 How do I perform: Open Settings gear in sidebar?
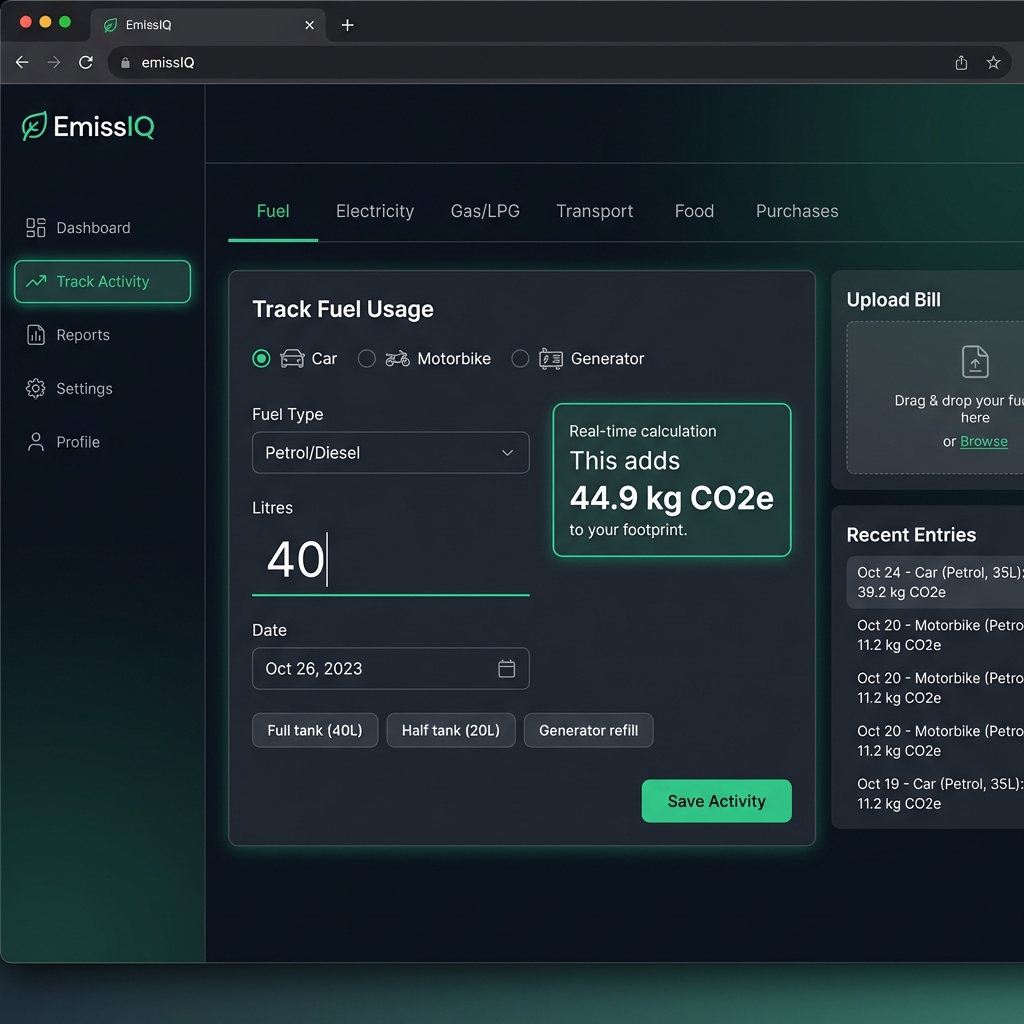(x=36, y=389)
